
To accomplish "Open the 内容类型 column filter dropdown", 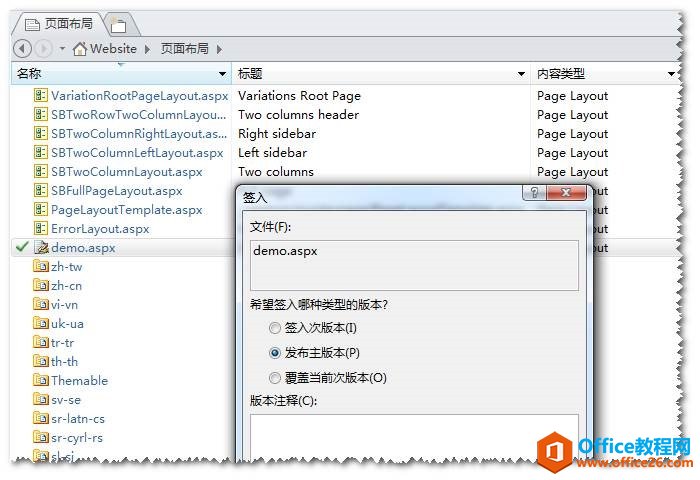I will 671,74.
